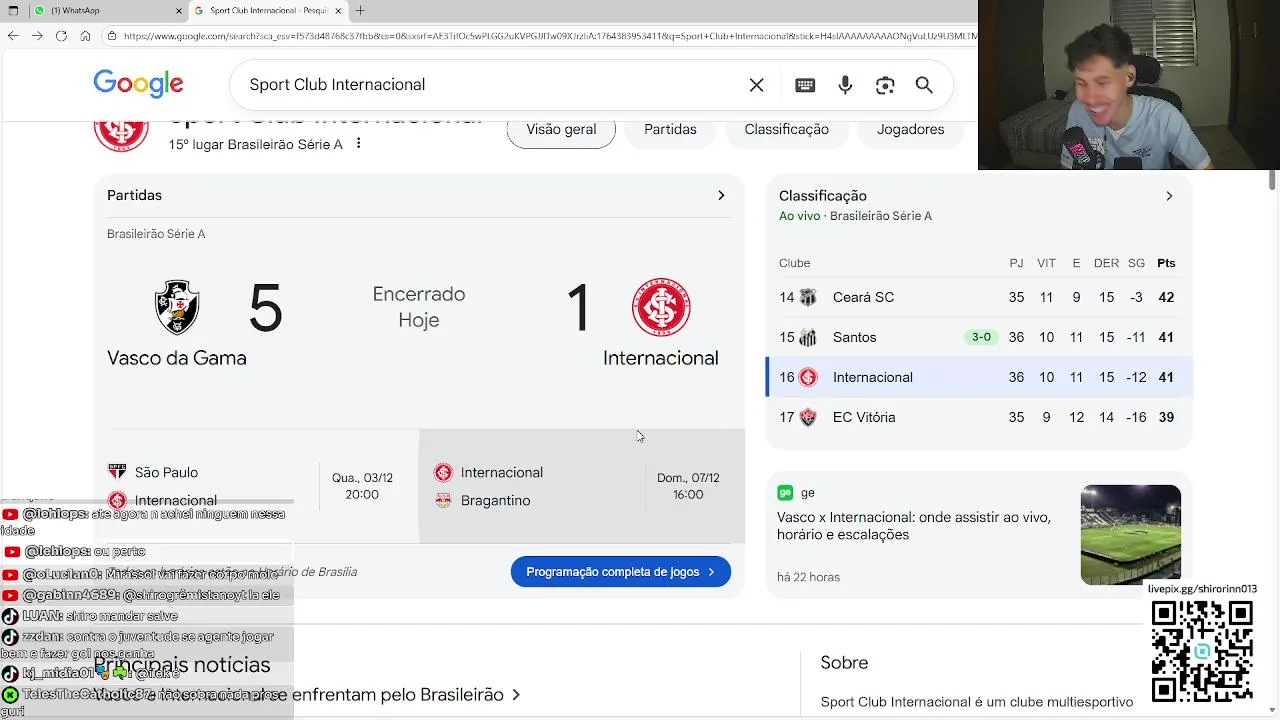Open a new browser tab with the plus
1280x720 pixels.
coord(360,11)
